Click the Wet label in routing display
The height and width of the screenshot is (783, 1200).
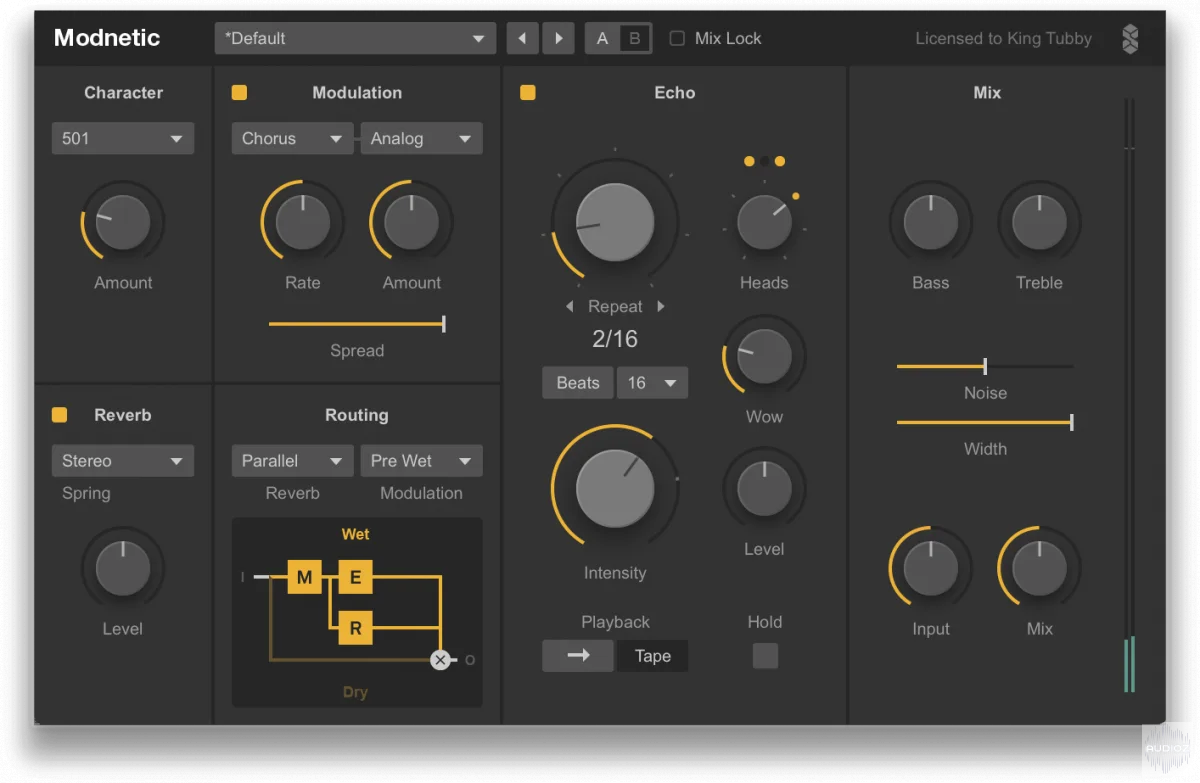point(355,534)
